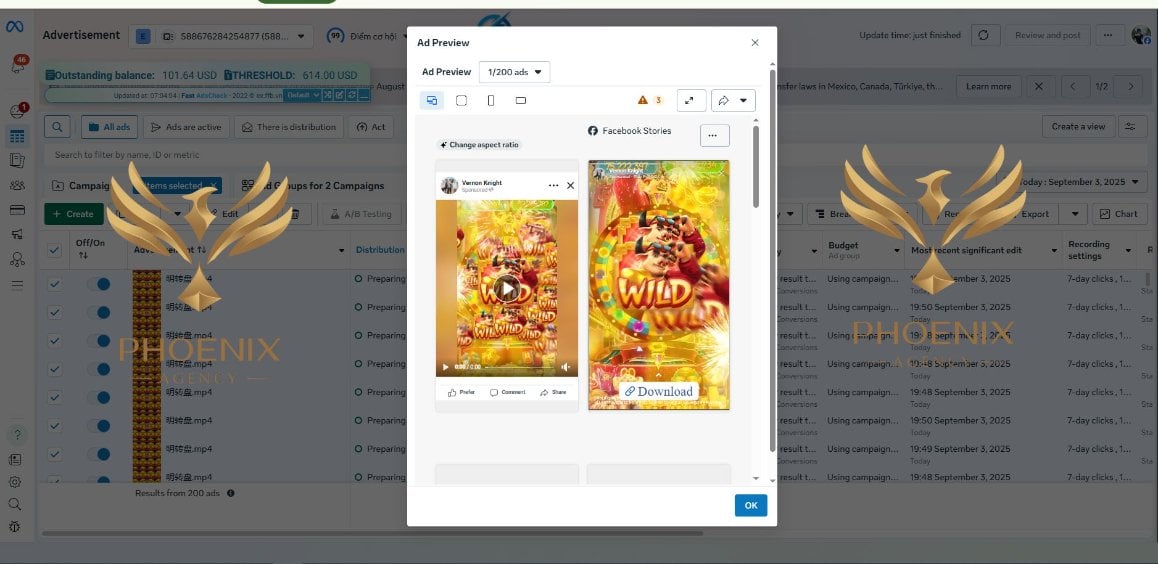Open the three-dot menu beside Facebook Stories
This screenshot has width=1158, height=564.
coord(714,136)
